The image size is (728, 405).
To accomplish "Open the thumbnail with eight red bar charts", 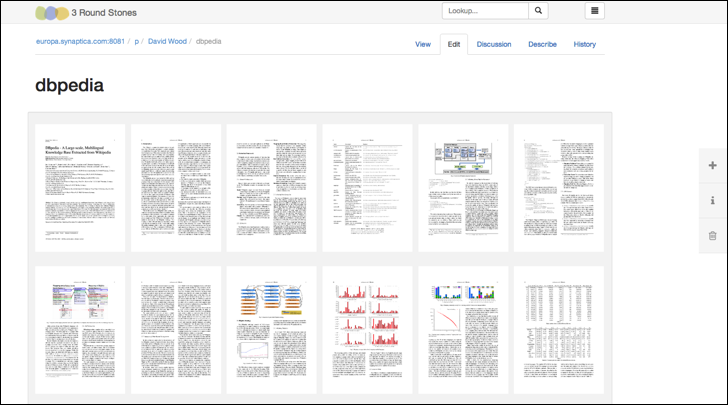I will coord(367,330).
